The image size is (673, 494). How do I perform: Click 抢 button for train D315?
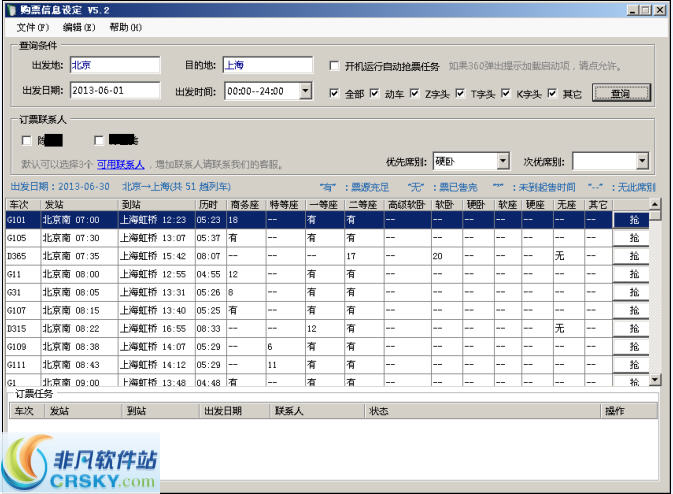(631, 328)
